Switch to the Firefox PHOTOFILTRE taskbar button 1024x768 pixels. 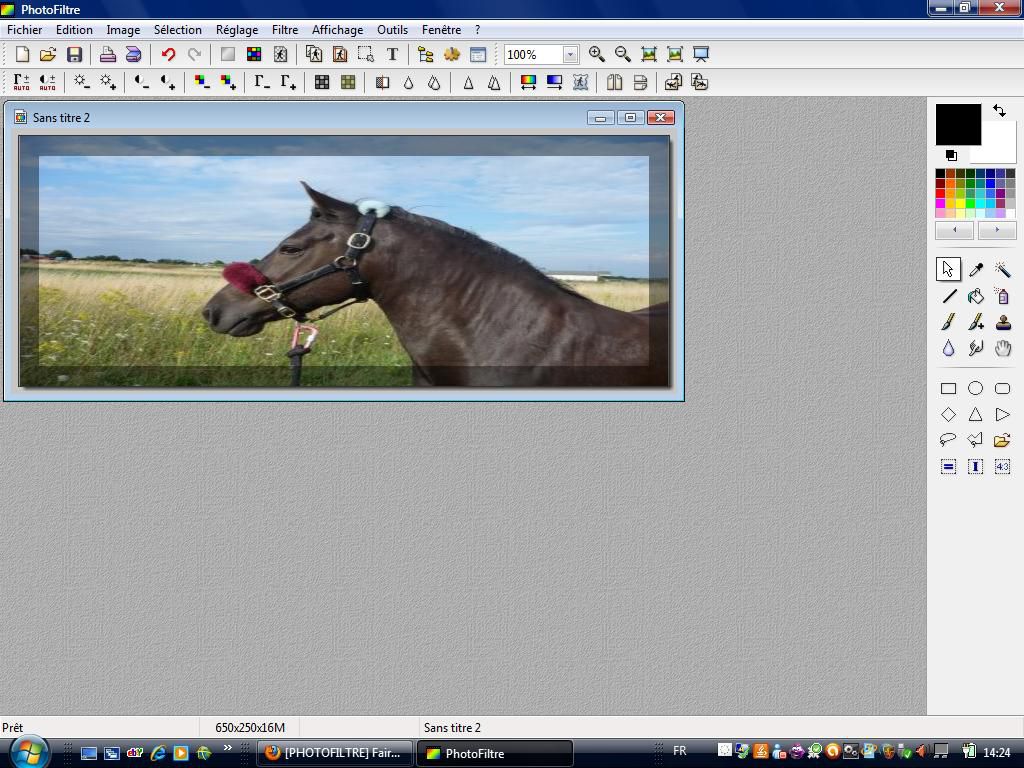point(335,753)
